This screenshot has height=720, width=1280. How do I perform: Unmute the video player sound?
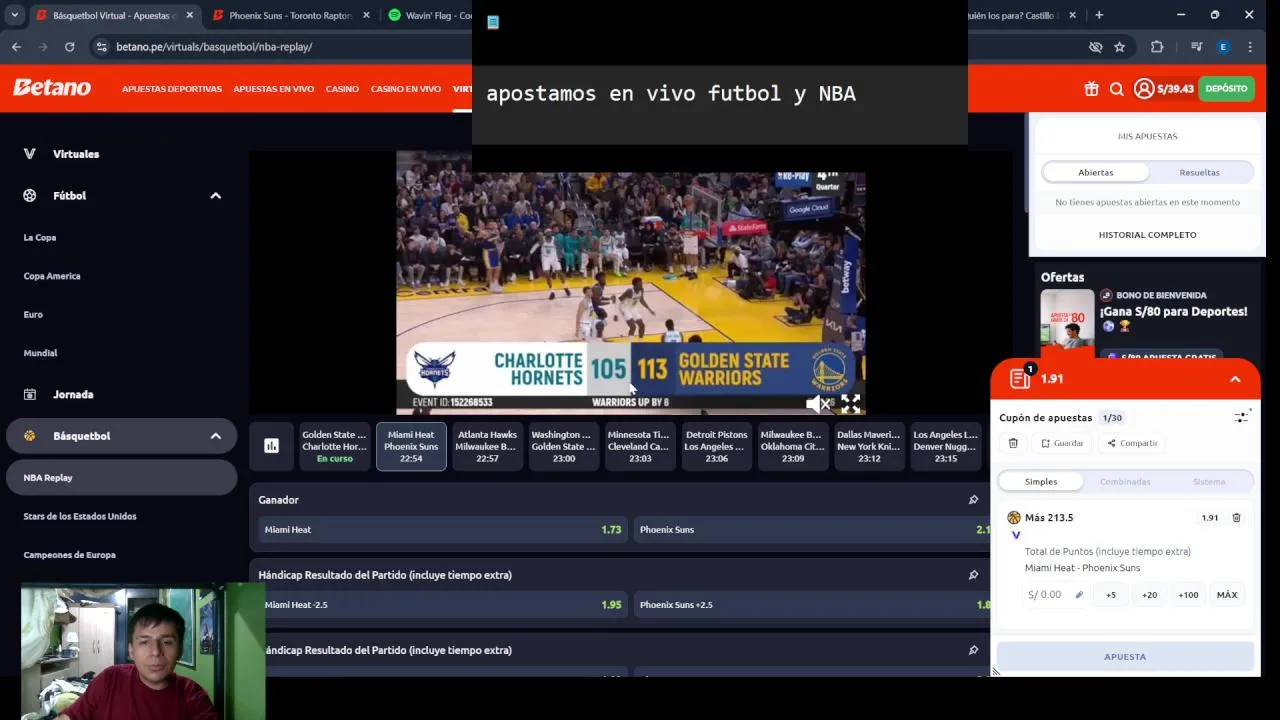coord(817,403)
